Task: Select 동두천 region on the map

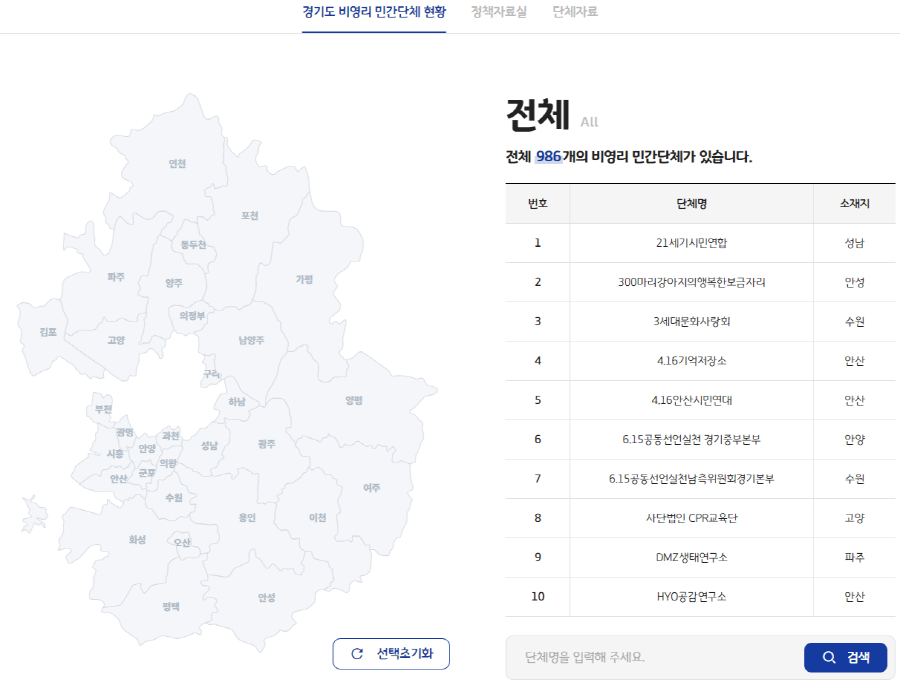Action: point(193,245)
